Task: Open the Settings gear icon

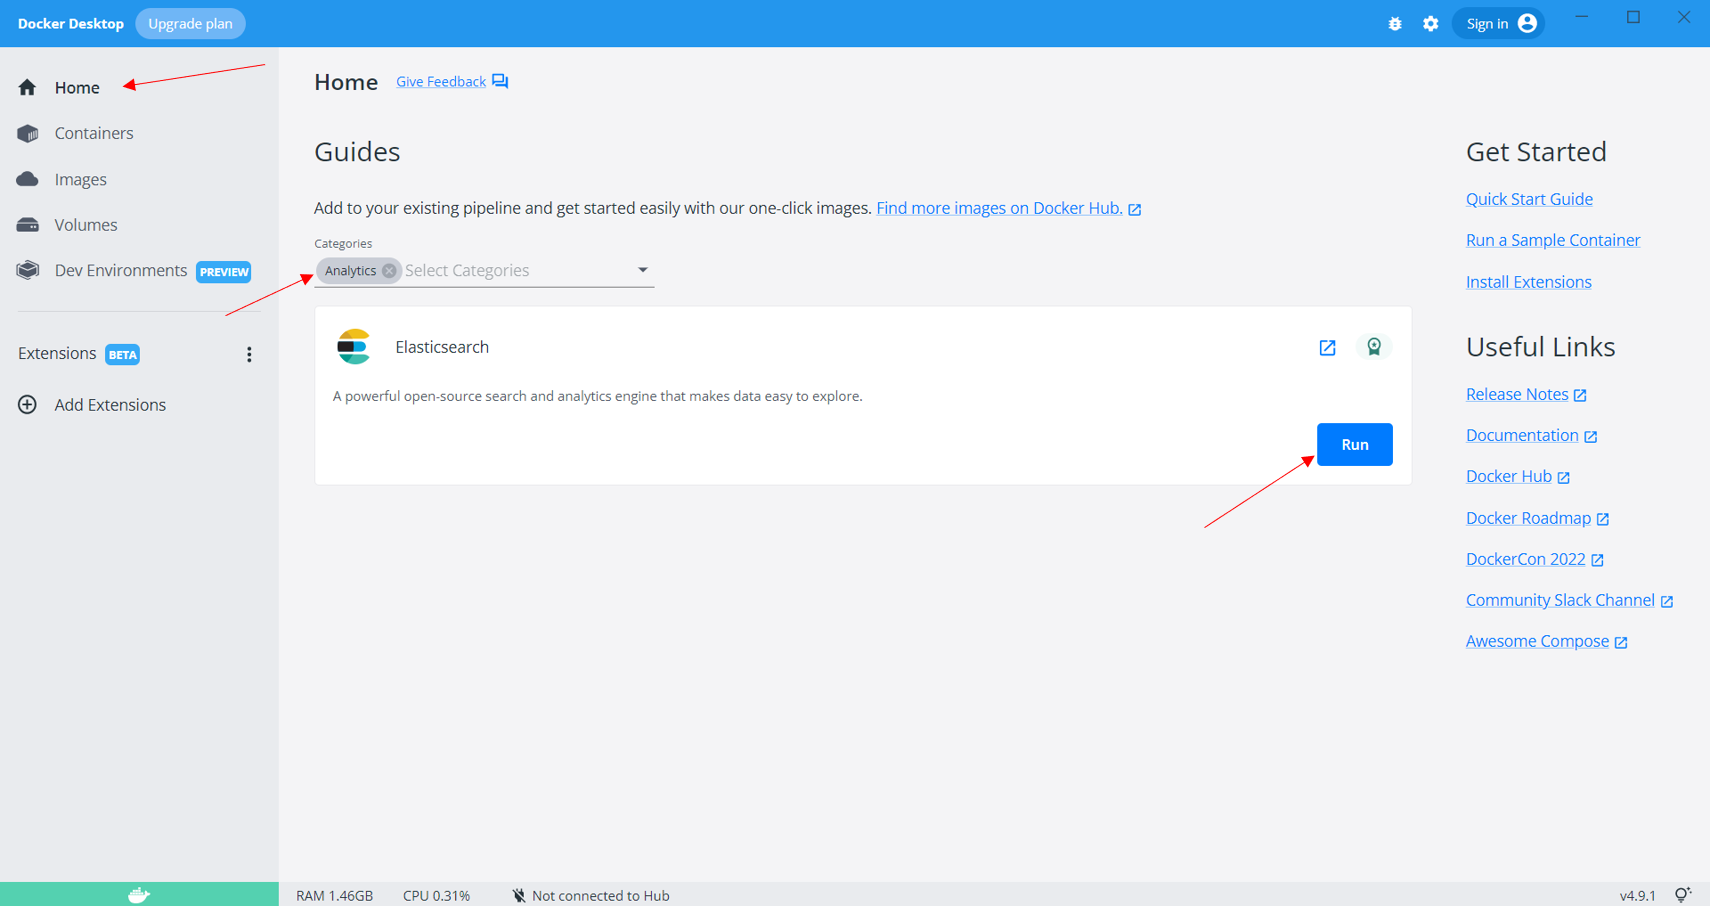Action: pos(1431,24)
